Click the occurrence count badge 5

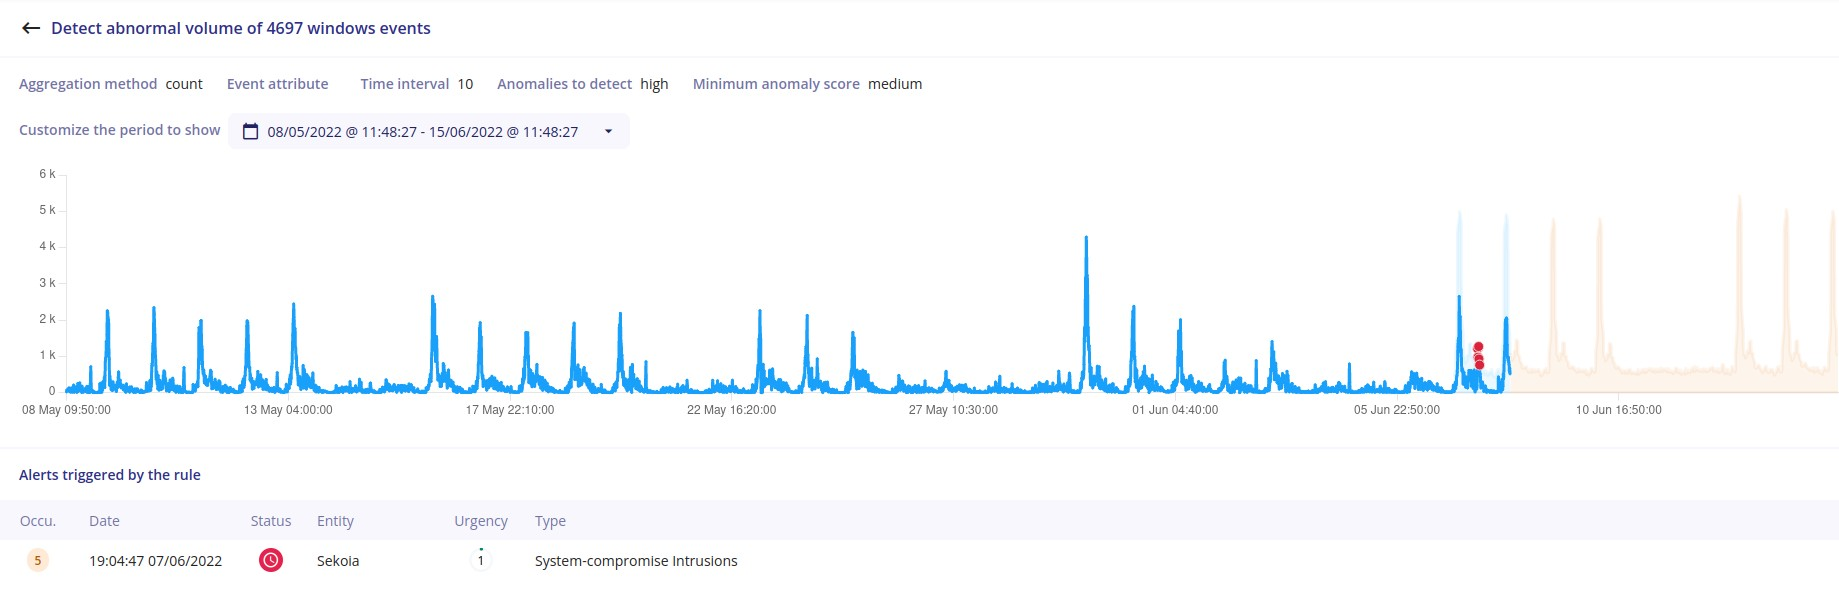point(38,560)
